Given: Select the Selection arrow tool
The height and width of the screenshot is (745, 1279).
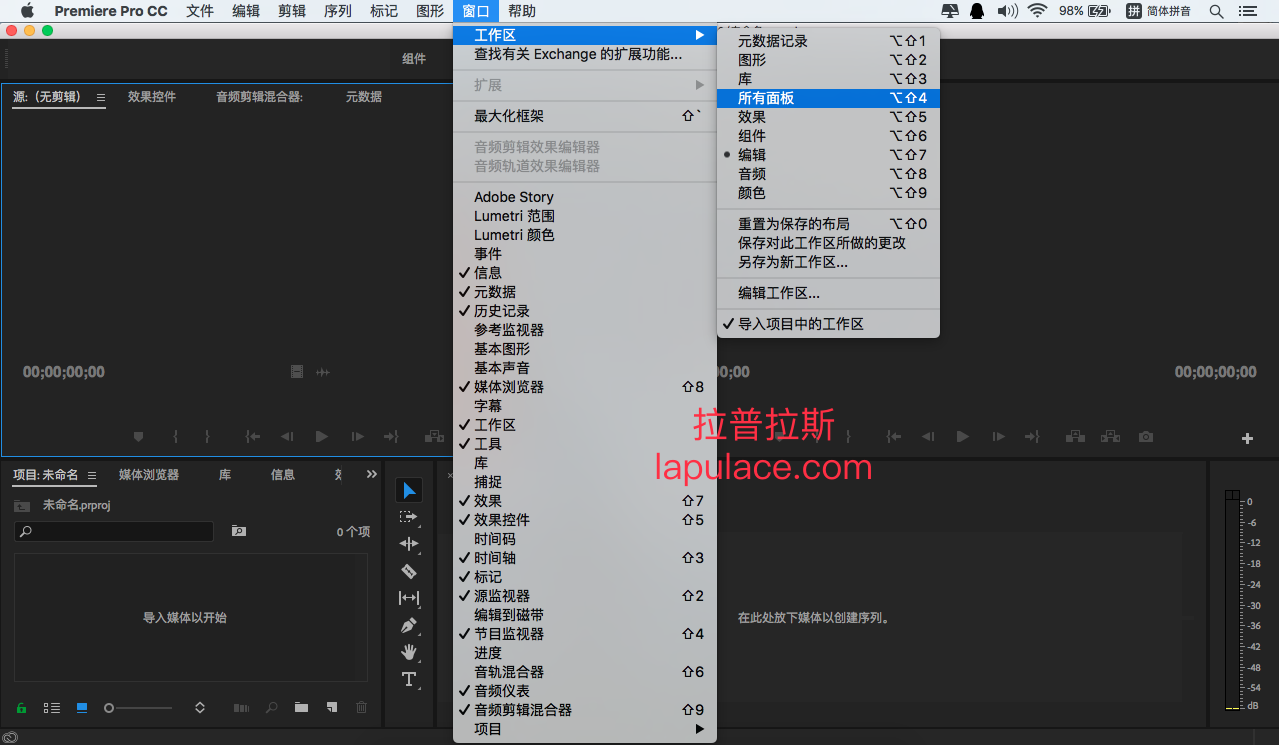Looking at the screenshot, I should pos(409,490).
